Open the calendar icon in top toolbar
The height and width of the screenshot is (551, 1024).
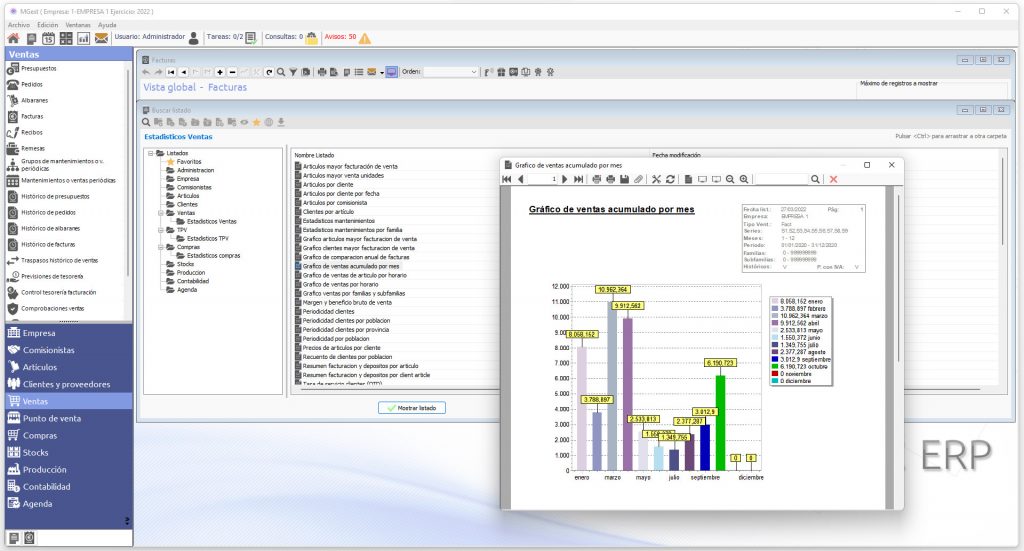tap(48, 39)
